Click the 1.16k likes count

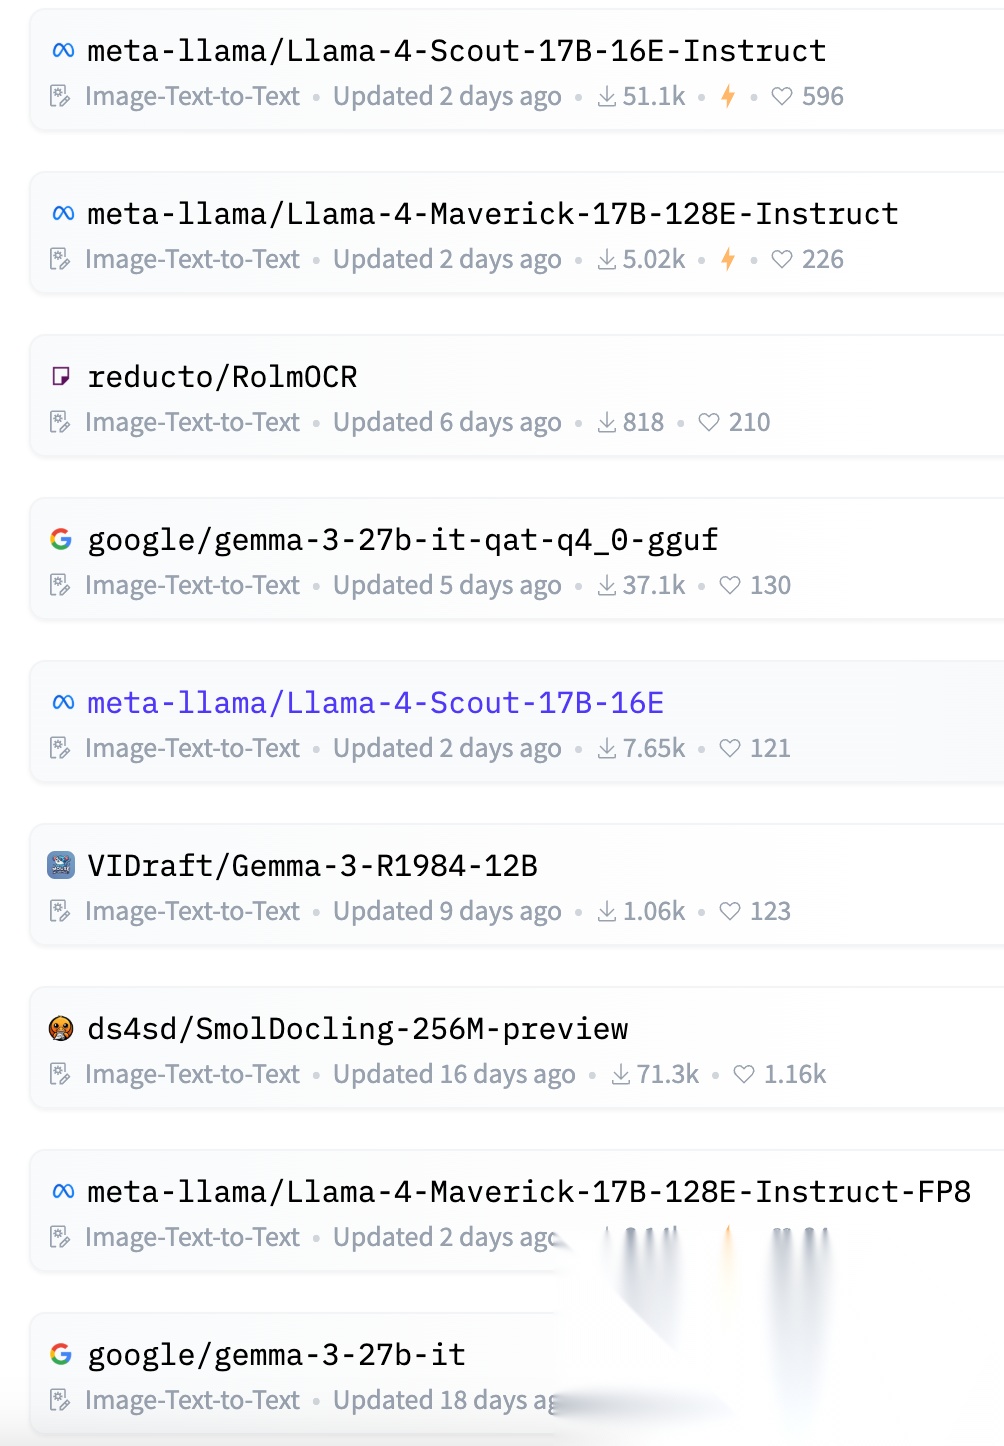pos(795,1075)
